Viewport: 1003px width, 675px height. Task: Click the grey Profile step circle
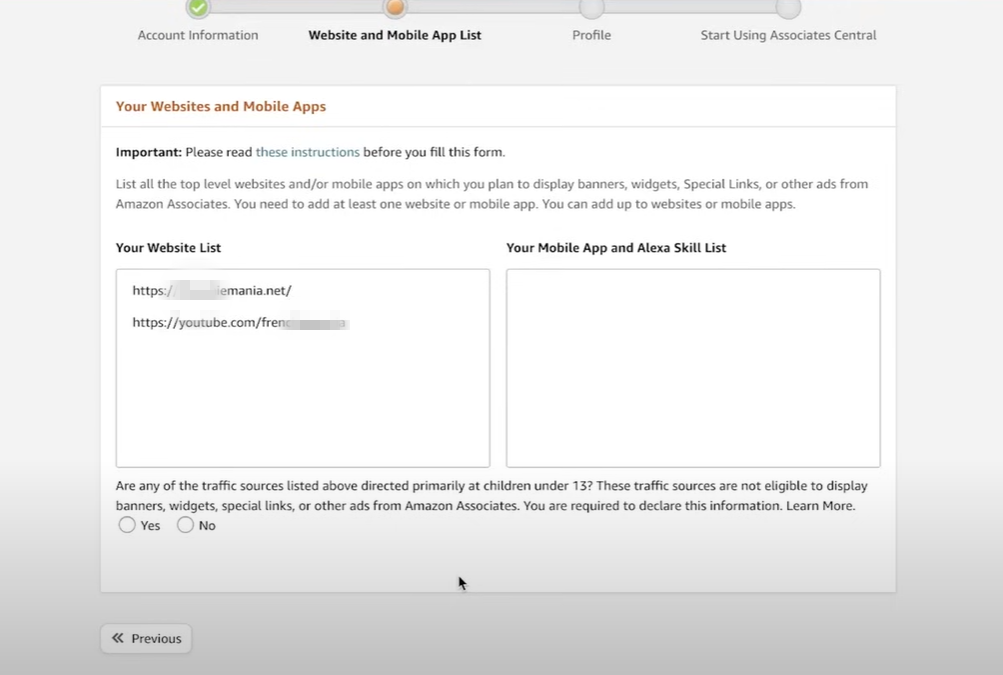click(591, 8)
